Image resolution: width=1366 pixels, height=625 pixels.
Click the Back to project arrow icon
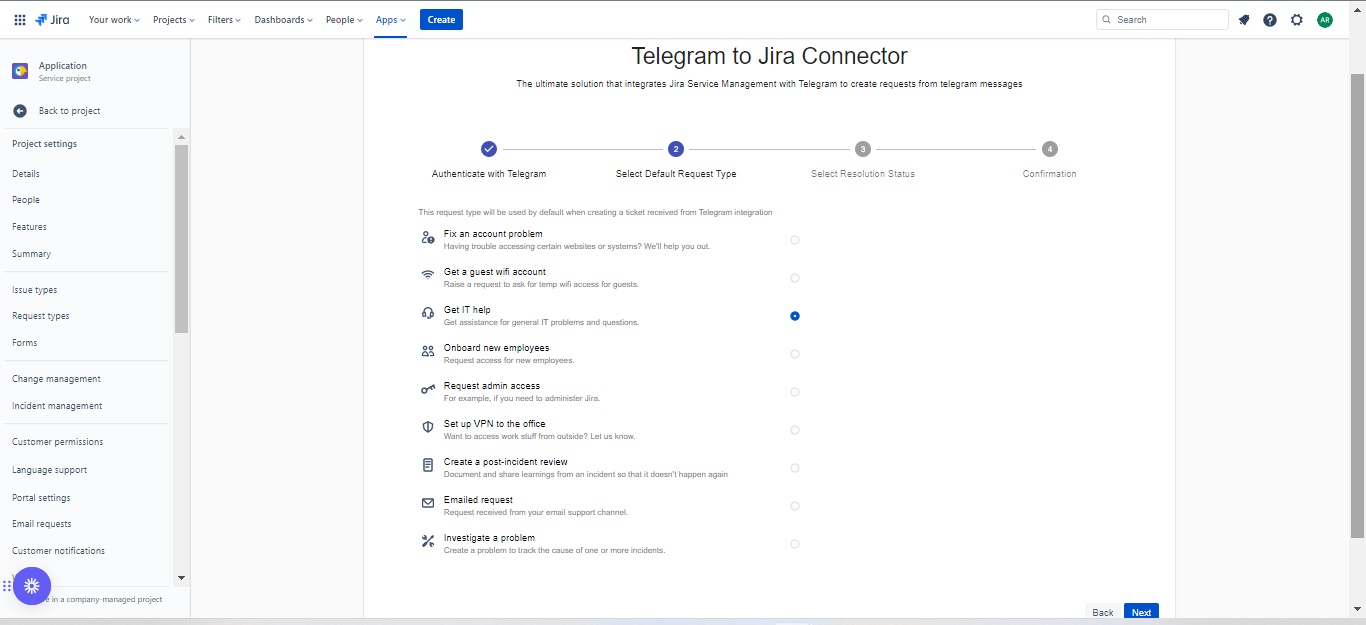pyautogui.click(x=20, y=111)
